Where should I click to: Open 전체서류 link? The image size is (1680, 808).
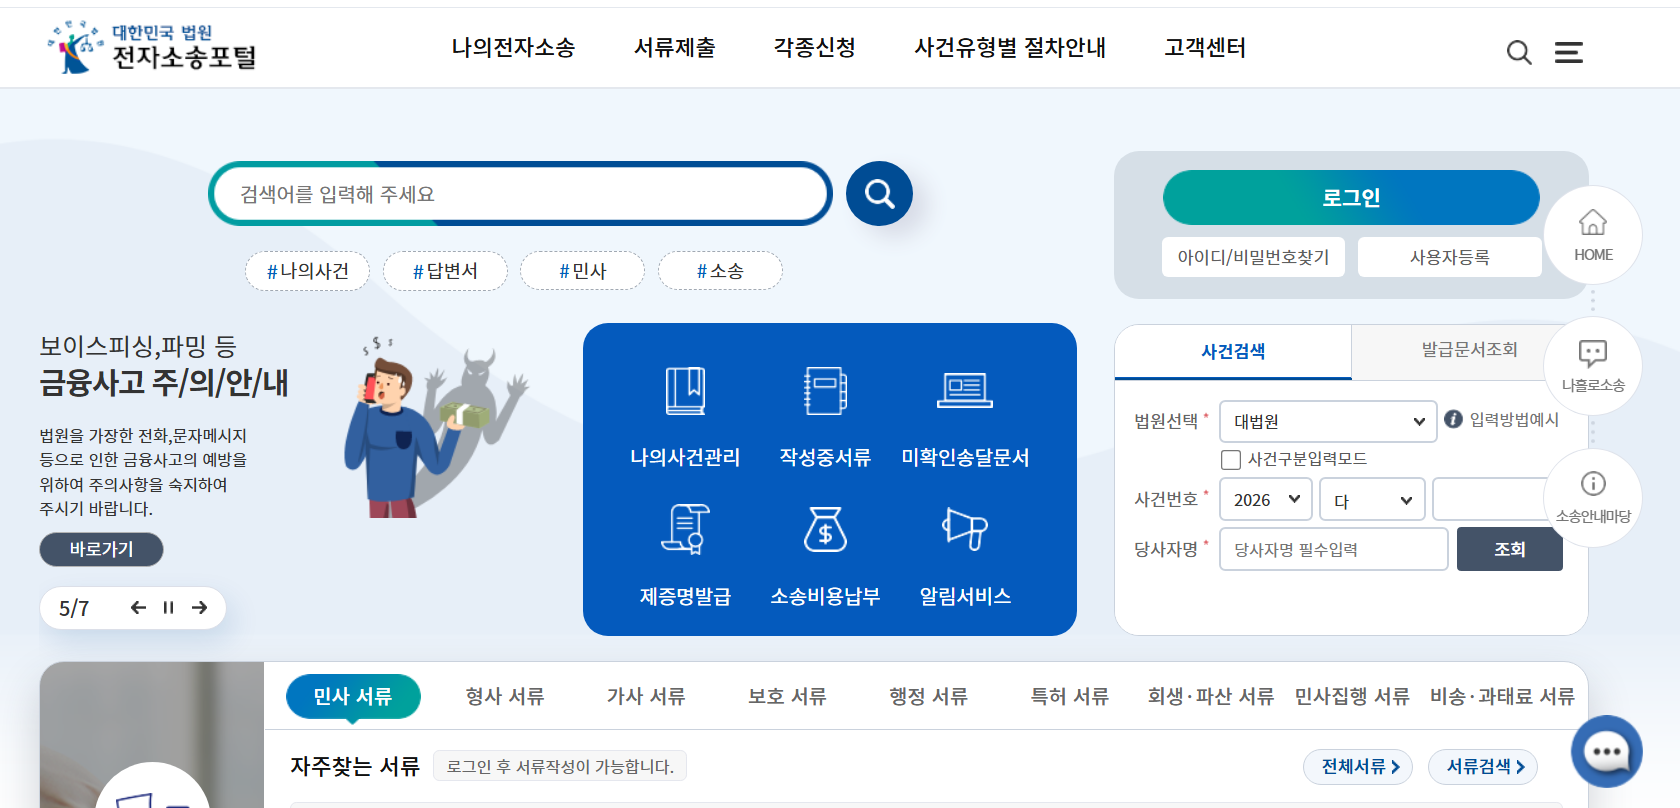click(1358, 766)
